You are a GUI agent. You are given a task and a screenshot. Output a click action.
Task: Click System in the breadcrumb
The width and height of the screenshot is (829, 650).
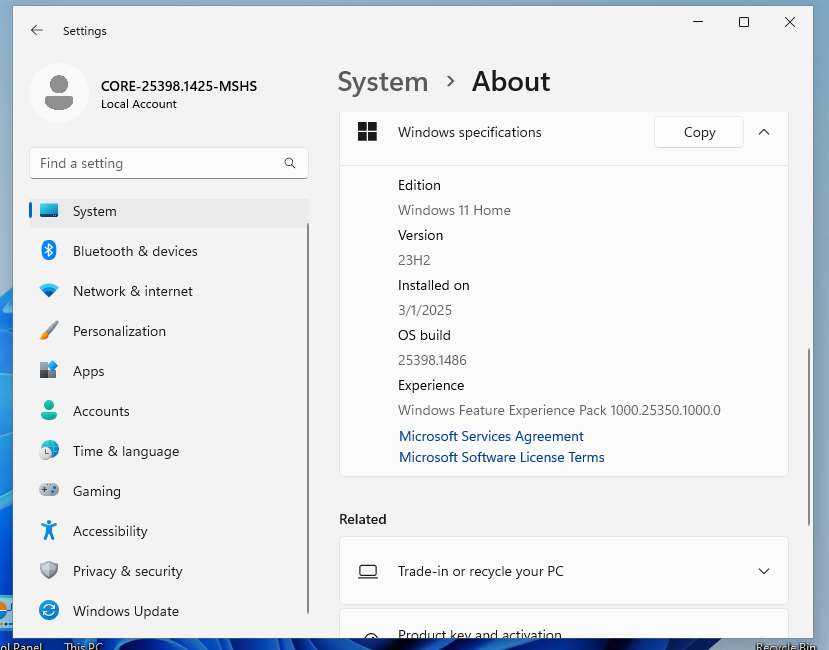[x=383, y=82]
